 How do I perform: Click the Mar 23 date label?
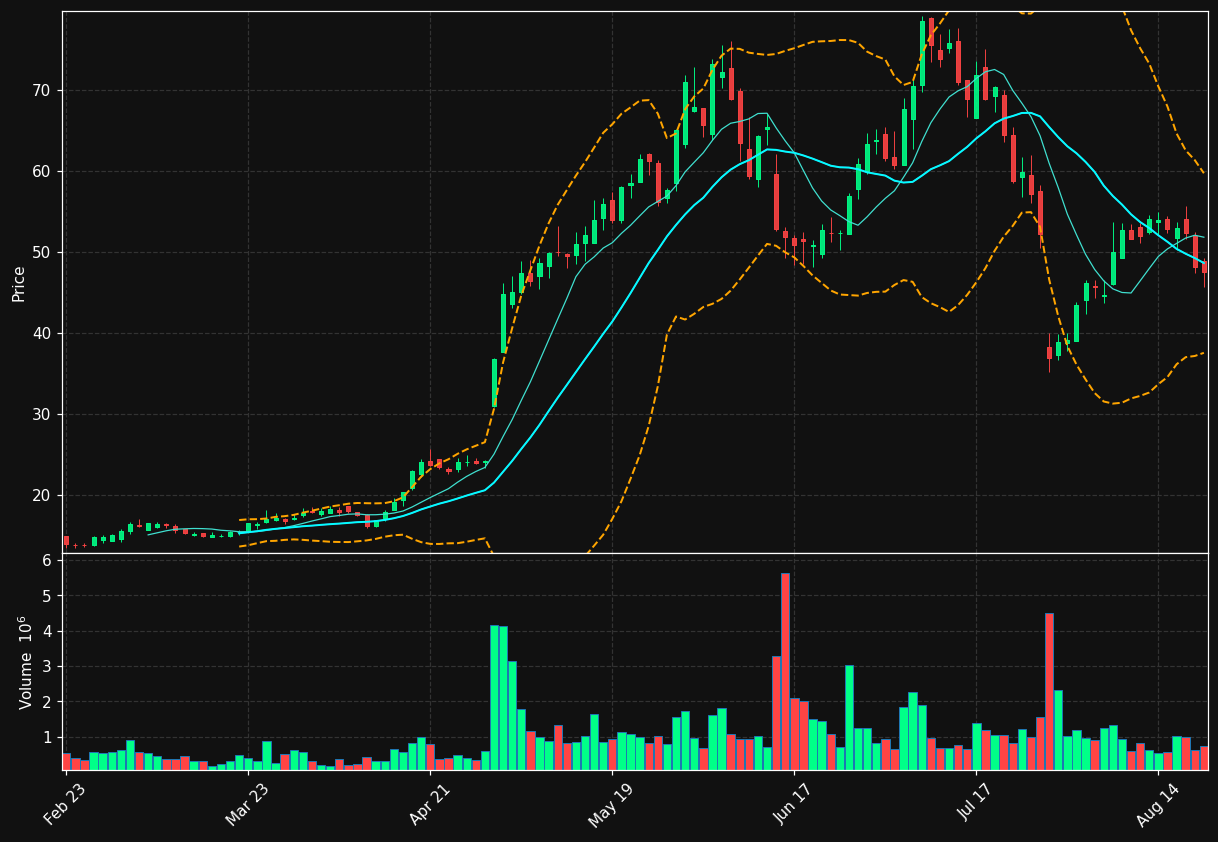coord(247,805)
